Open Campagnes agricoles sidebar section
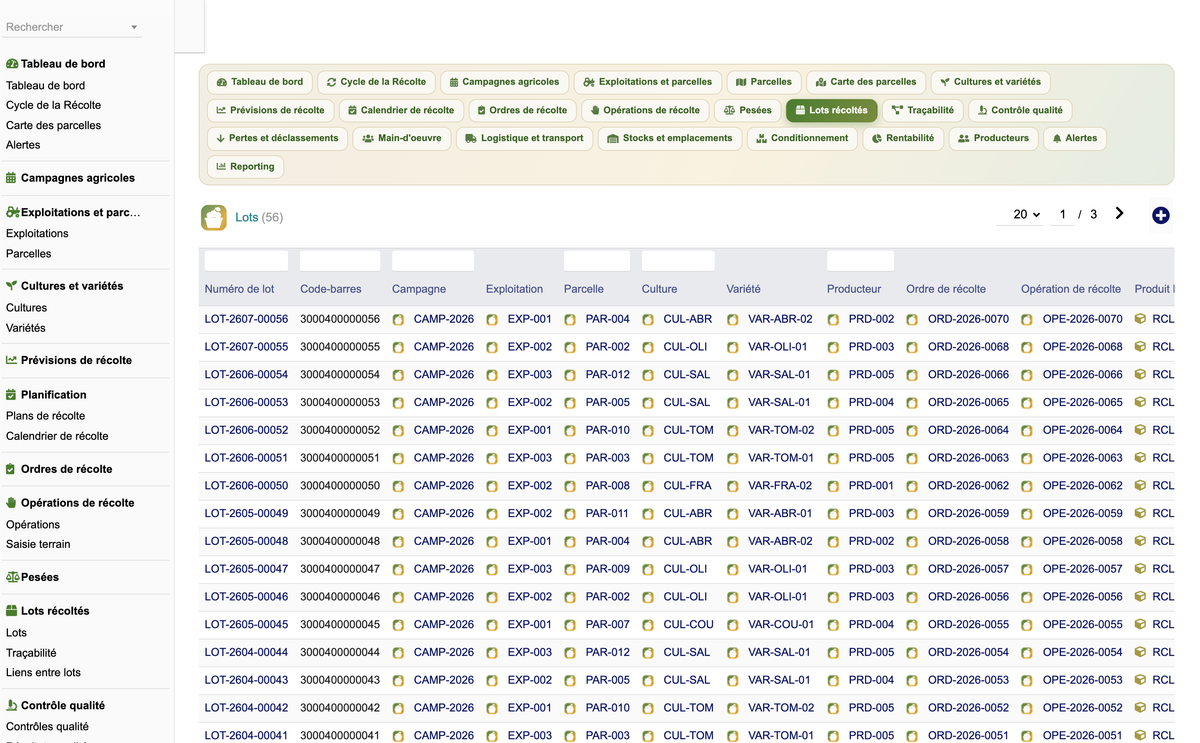The image size is (1200, 743). click(x=77, y=178)
